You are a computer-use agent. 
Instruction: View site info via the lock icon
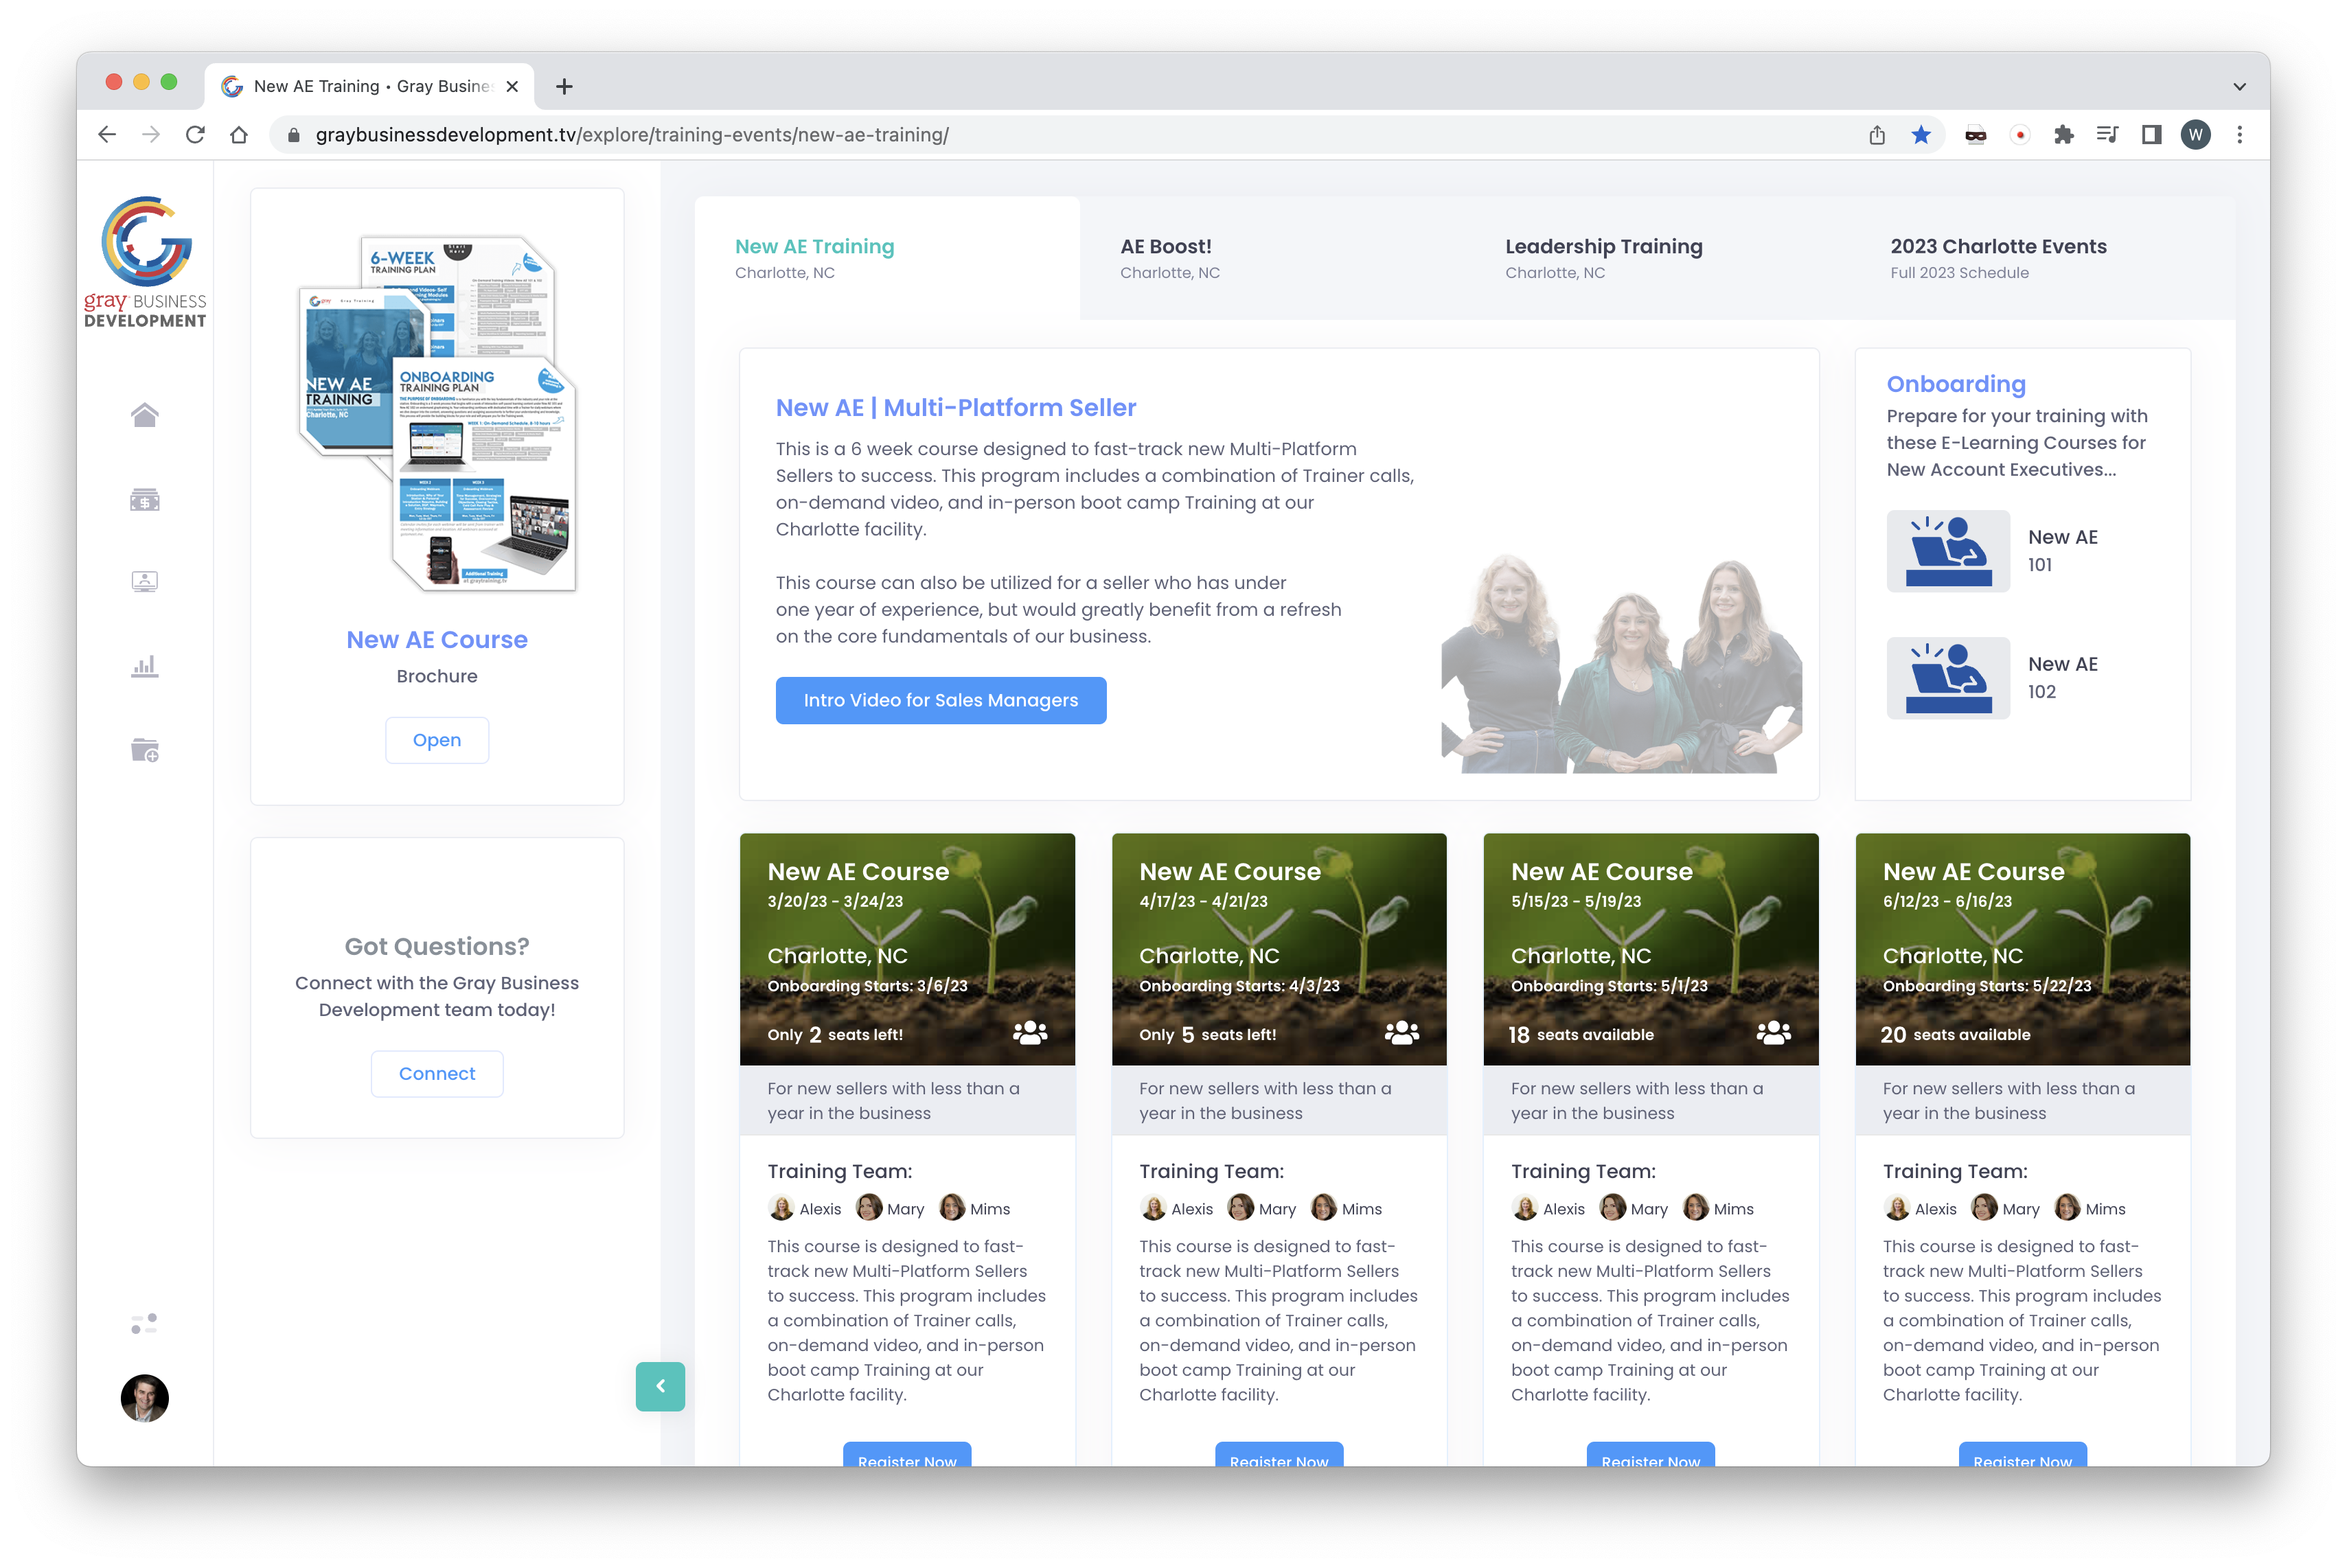tap(293, 135)
